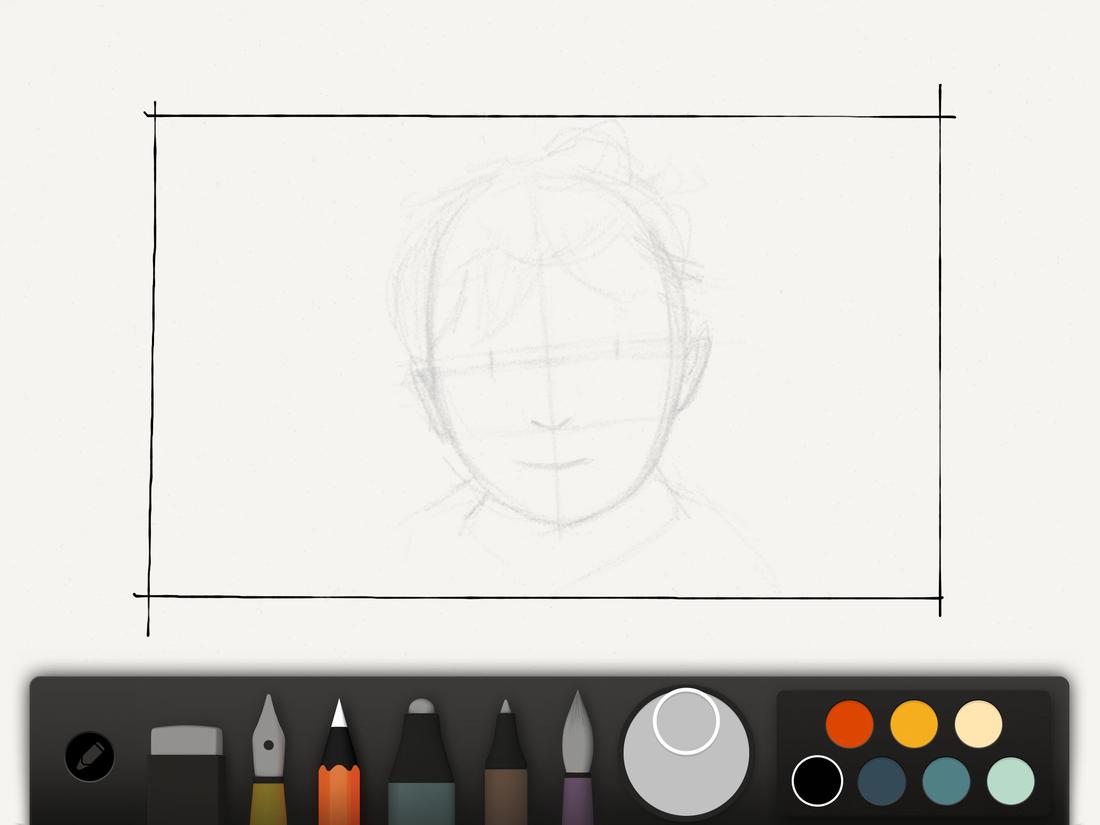Pick the mint green color swatch
This screenshot has height=825, width=1100.
(1008, 782)
